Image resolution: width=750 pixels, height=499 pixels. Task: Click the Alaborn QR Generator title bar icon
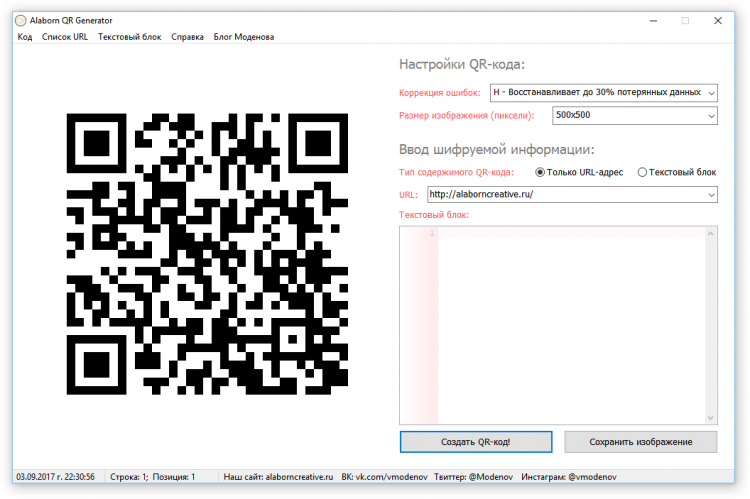pyautogui.click(x=21, y=21)
